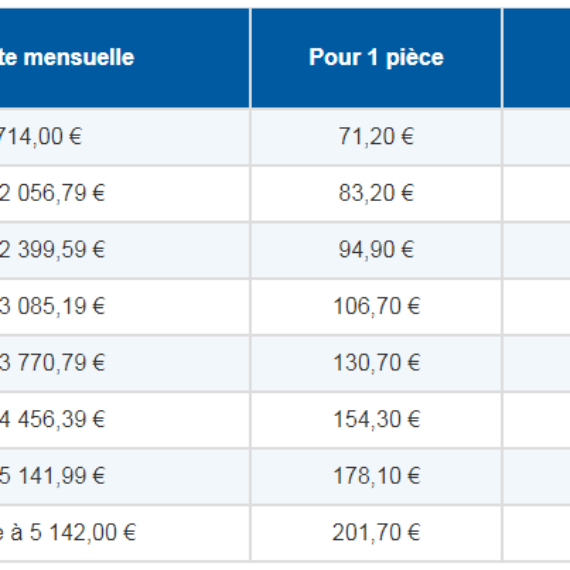Select the 106,70 € price cell

(376, 306)
